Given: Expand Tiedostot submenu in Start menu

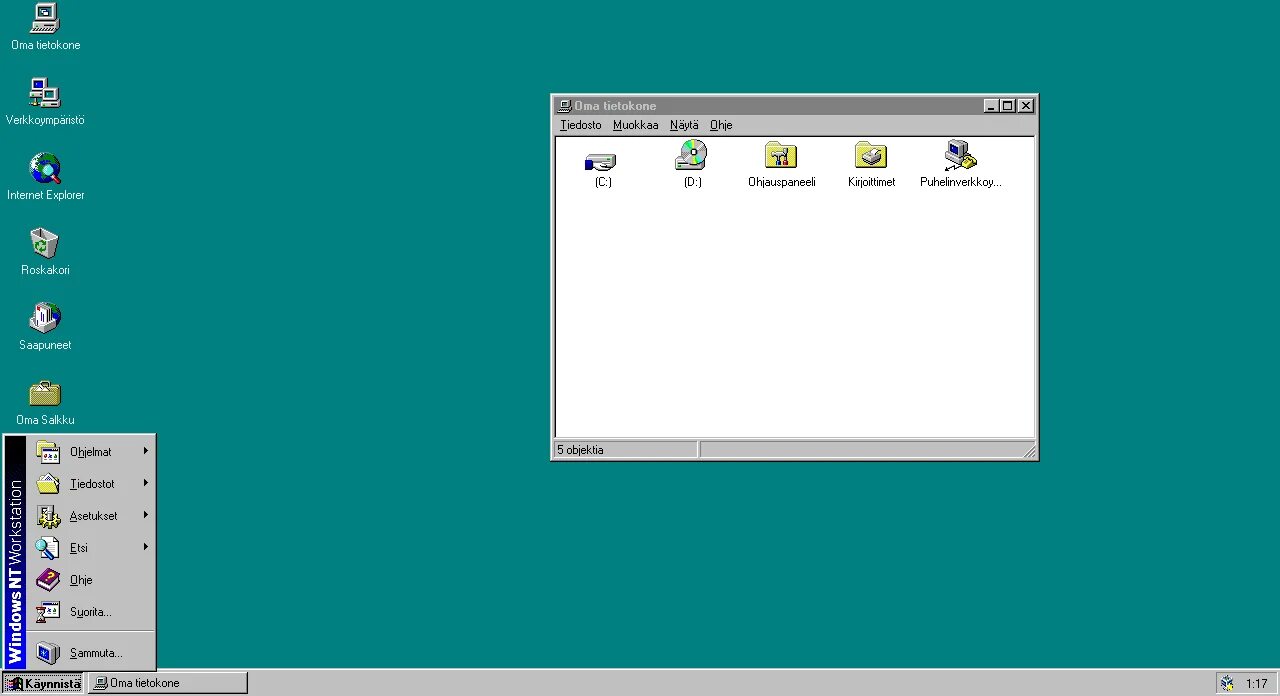Looking at the screenshot, I should [x=91, y=484].
